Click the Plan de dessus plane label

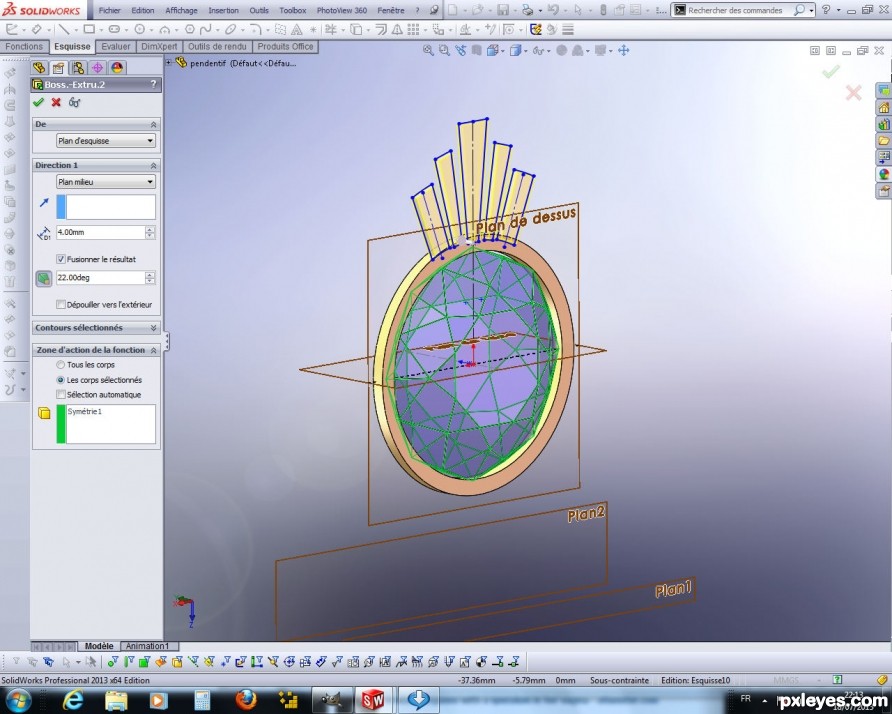526,220
